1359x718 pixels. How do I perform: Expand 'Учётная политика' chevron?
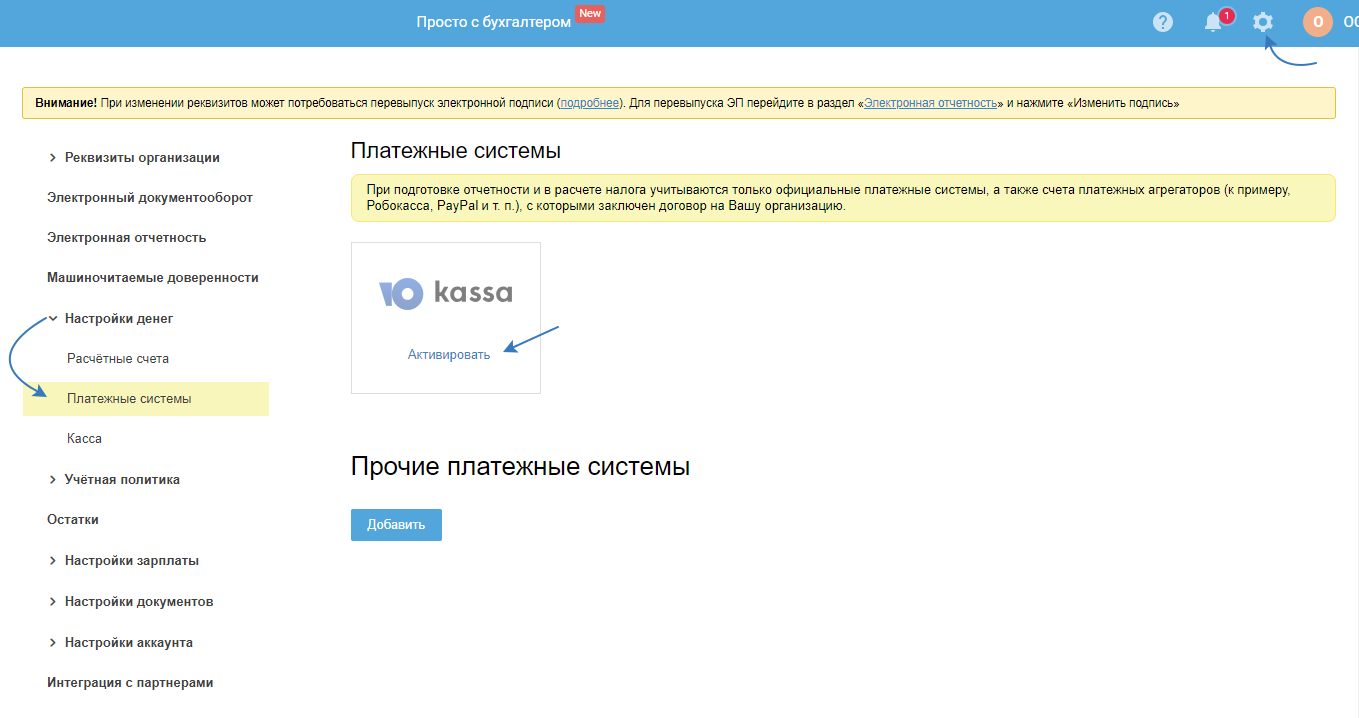[52, 479]
